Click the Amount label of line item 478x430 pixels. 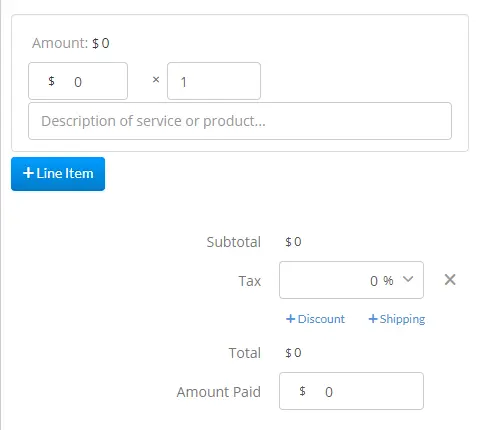coord(60,43)
